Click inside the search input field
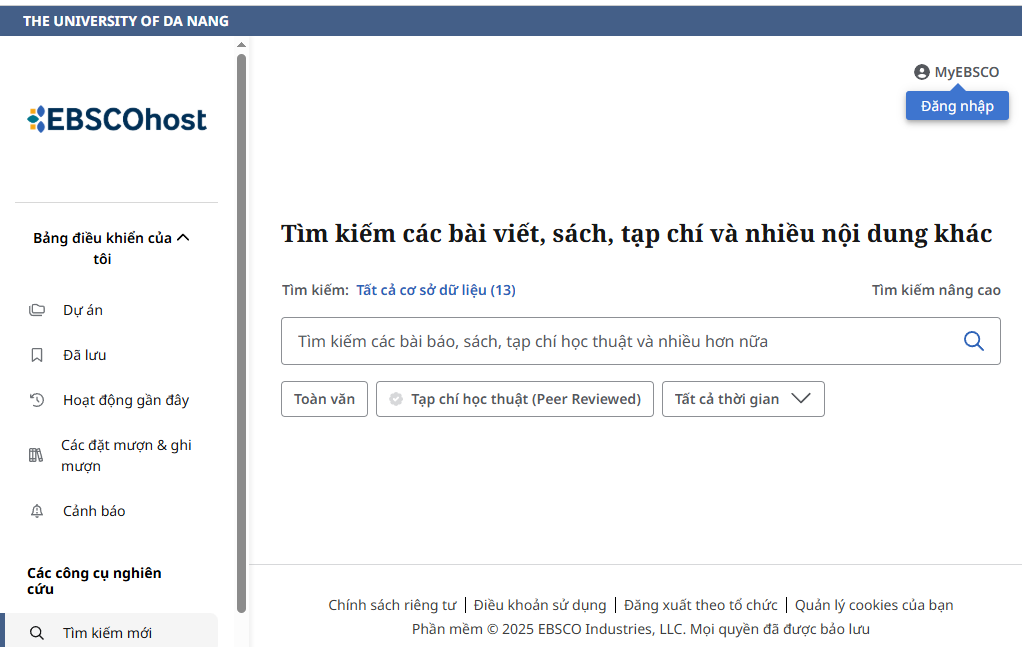This screenshot has width=1022, height=647. tap(600, 341)
